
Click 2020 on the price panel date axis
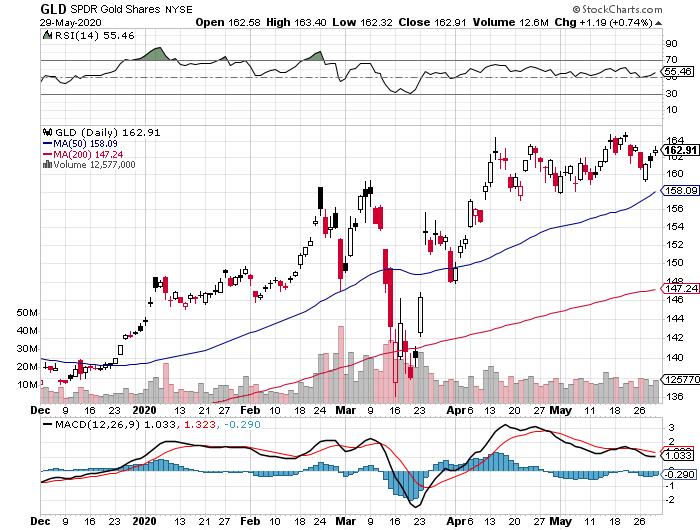coord(145,410)
